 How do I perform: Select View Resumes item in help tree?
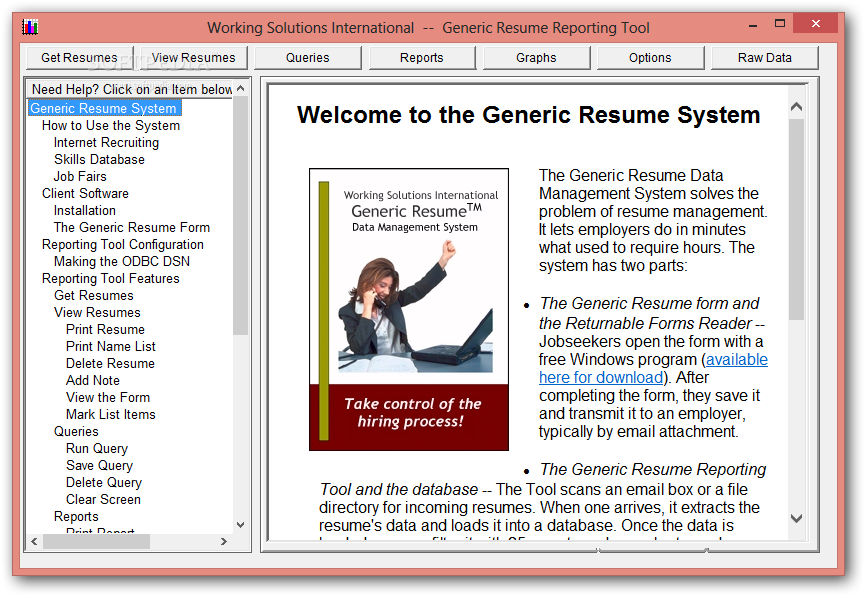pyautogui.click(x=98, y=313)
